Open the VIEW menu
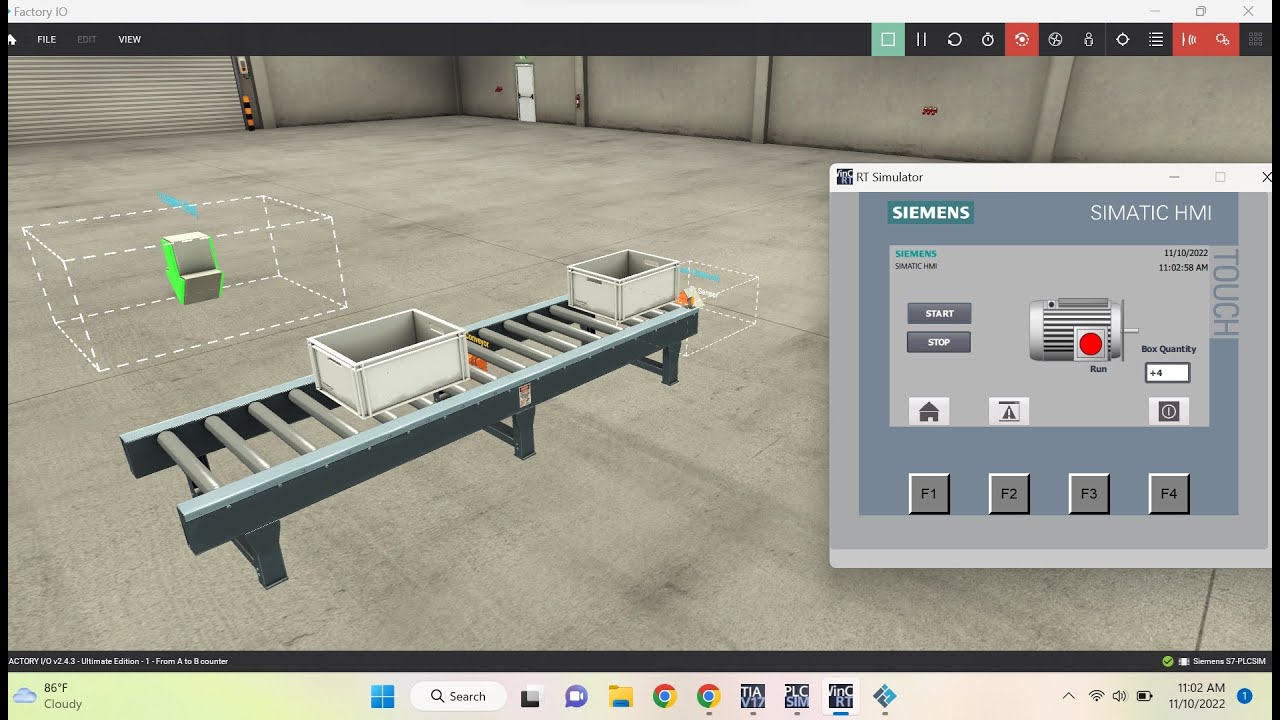 coord(130,40)
